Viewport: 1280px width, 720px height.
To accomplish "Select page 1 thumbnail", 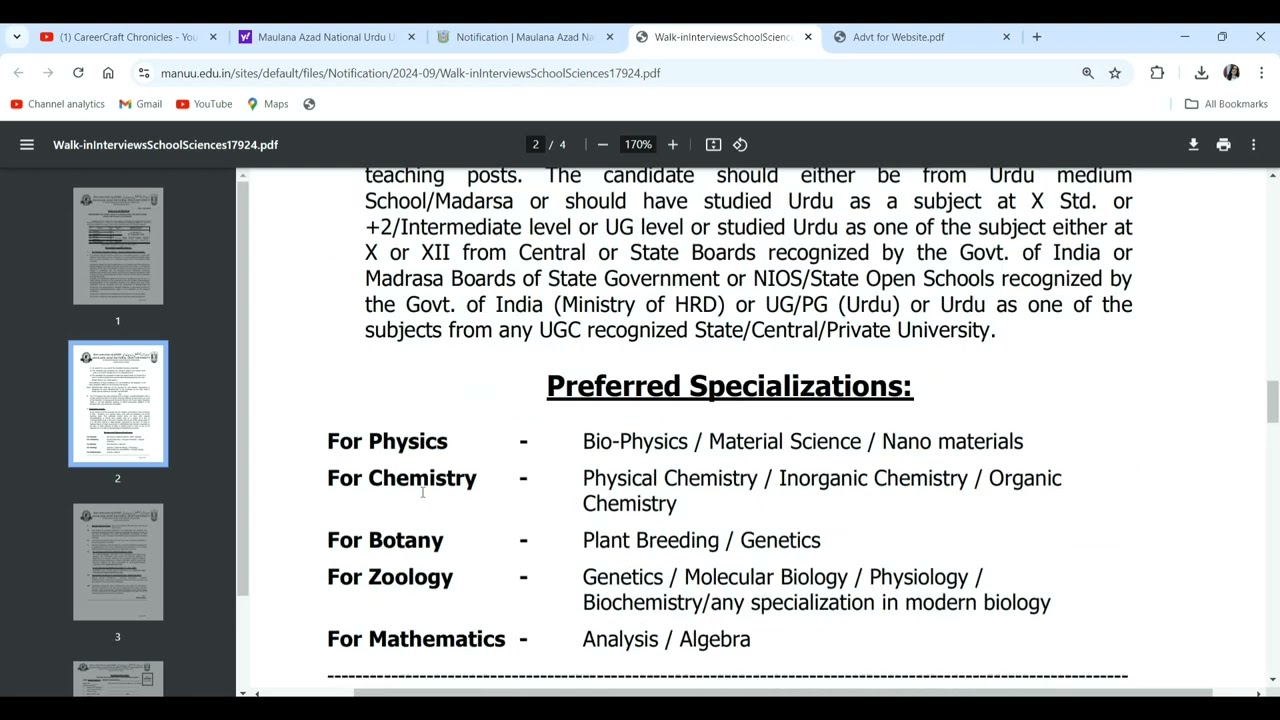I will click(118, 246).
